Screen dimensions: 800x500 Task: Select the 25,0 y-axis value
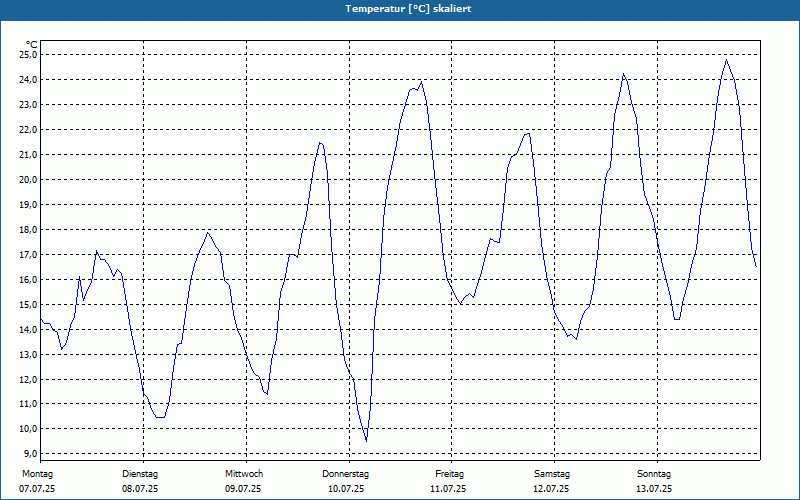[x=28, y=55]
